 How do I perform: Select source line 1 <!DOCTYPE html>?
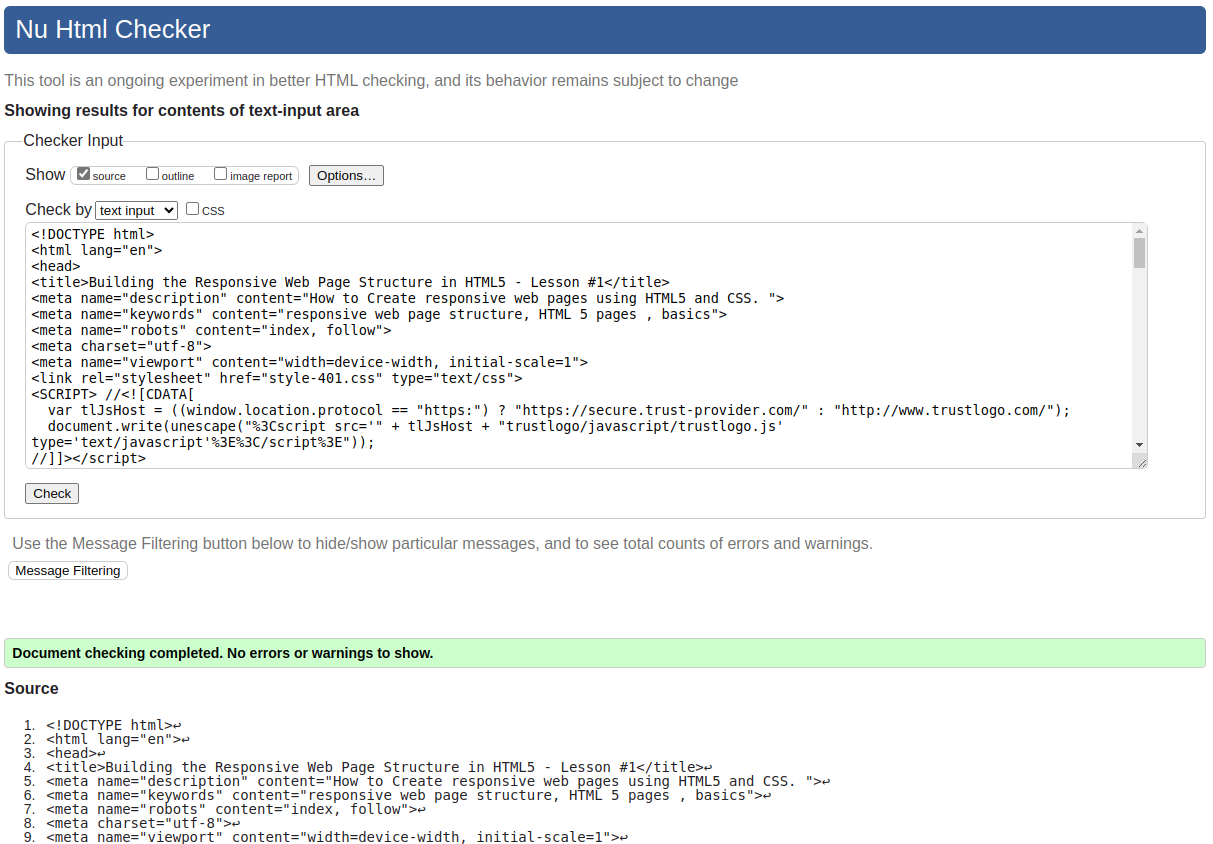[x=113, y=725]
